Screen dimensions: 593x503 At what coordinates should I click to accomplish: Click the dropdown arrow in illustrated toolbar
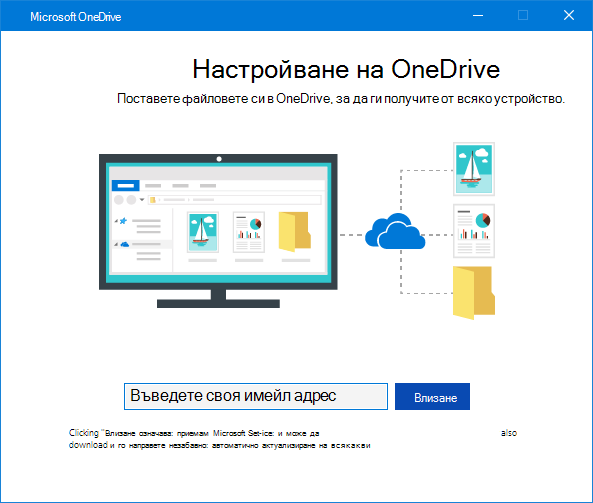coord(142,199)
